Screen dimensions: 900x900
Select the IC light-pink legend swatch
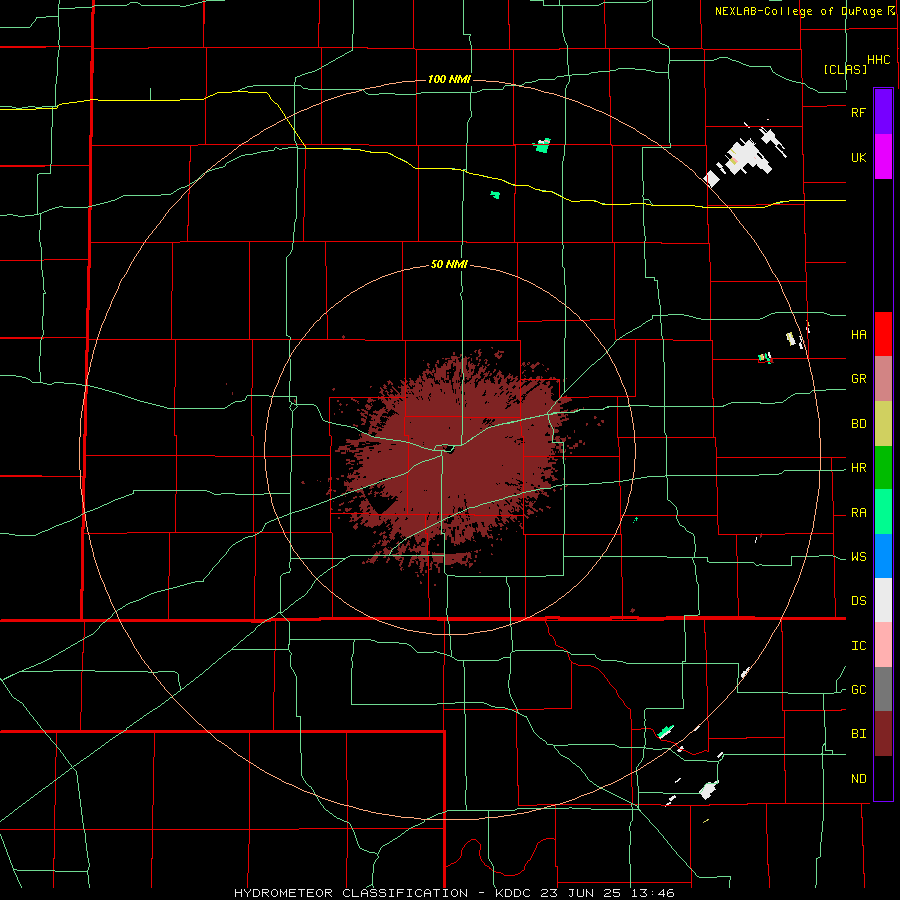(883, 645)
